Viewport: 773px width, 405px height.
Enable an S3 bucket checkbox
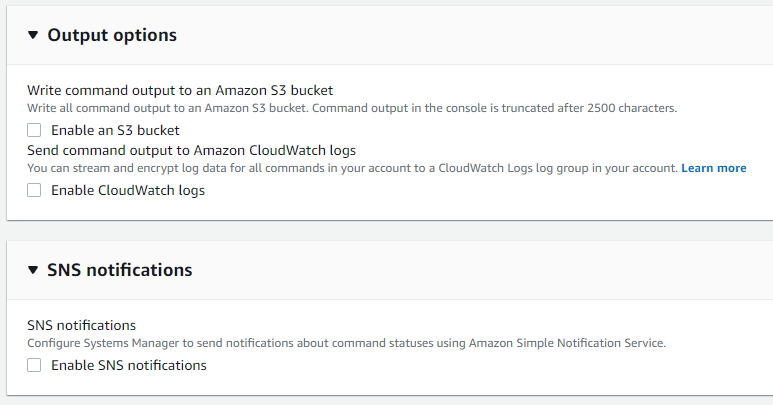[34, 130]
